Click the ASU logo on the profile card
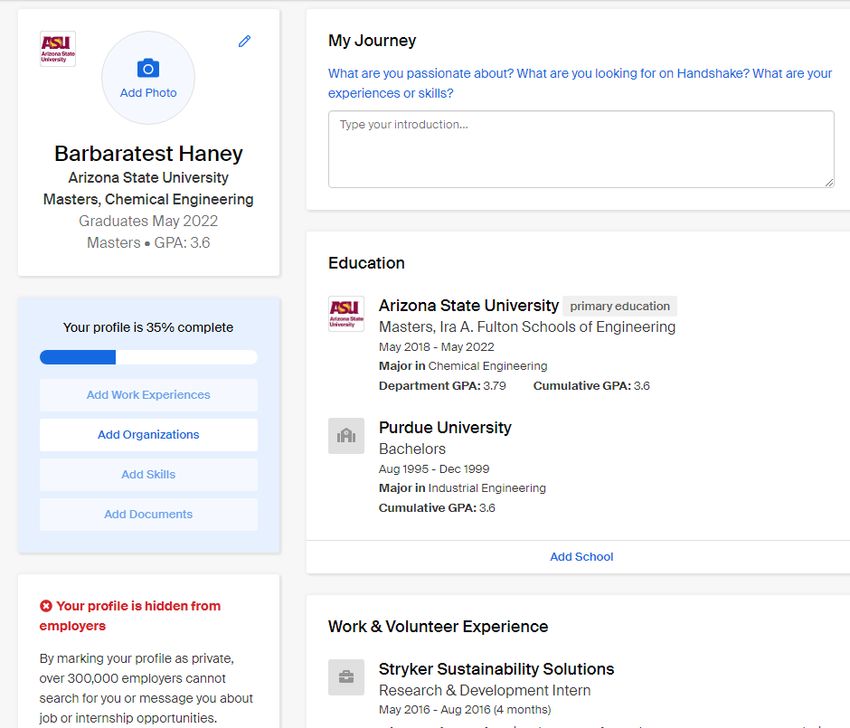This screenshot has width=850, height=728. point(57,49)
